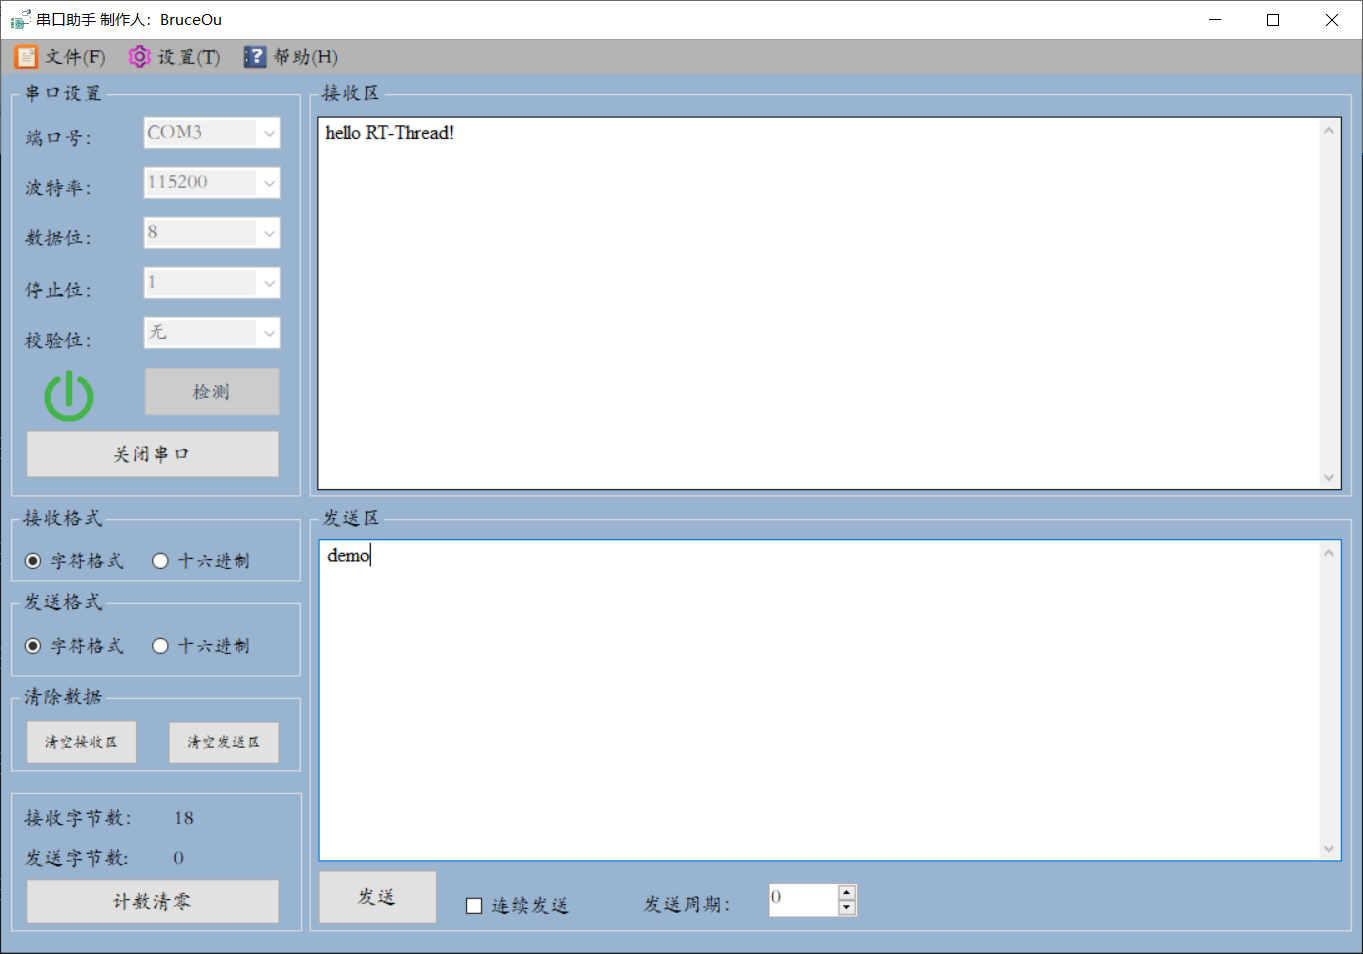The height and width of the screenshot is (954, 1363).
Task: Click the 发送字节数 value 0
Action: (179, 858)
